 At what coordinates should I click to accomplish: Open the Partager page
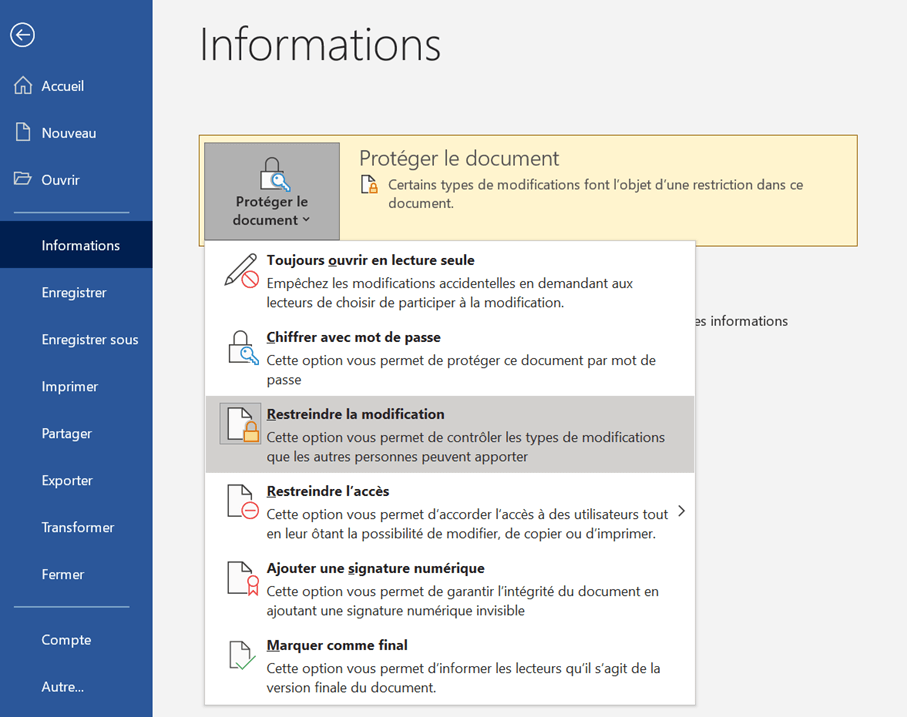(76, 433)
